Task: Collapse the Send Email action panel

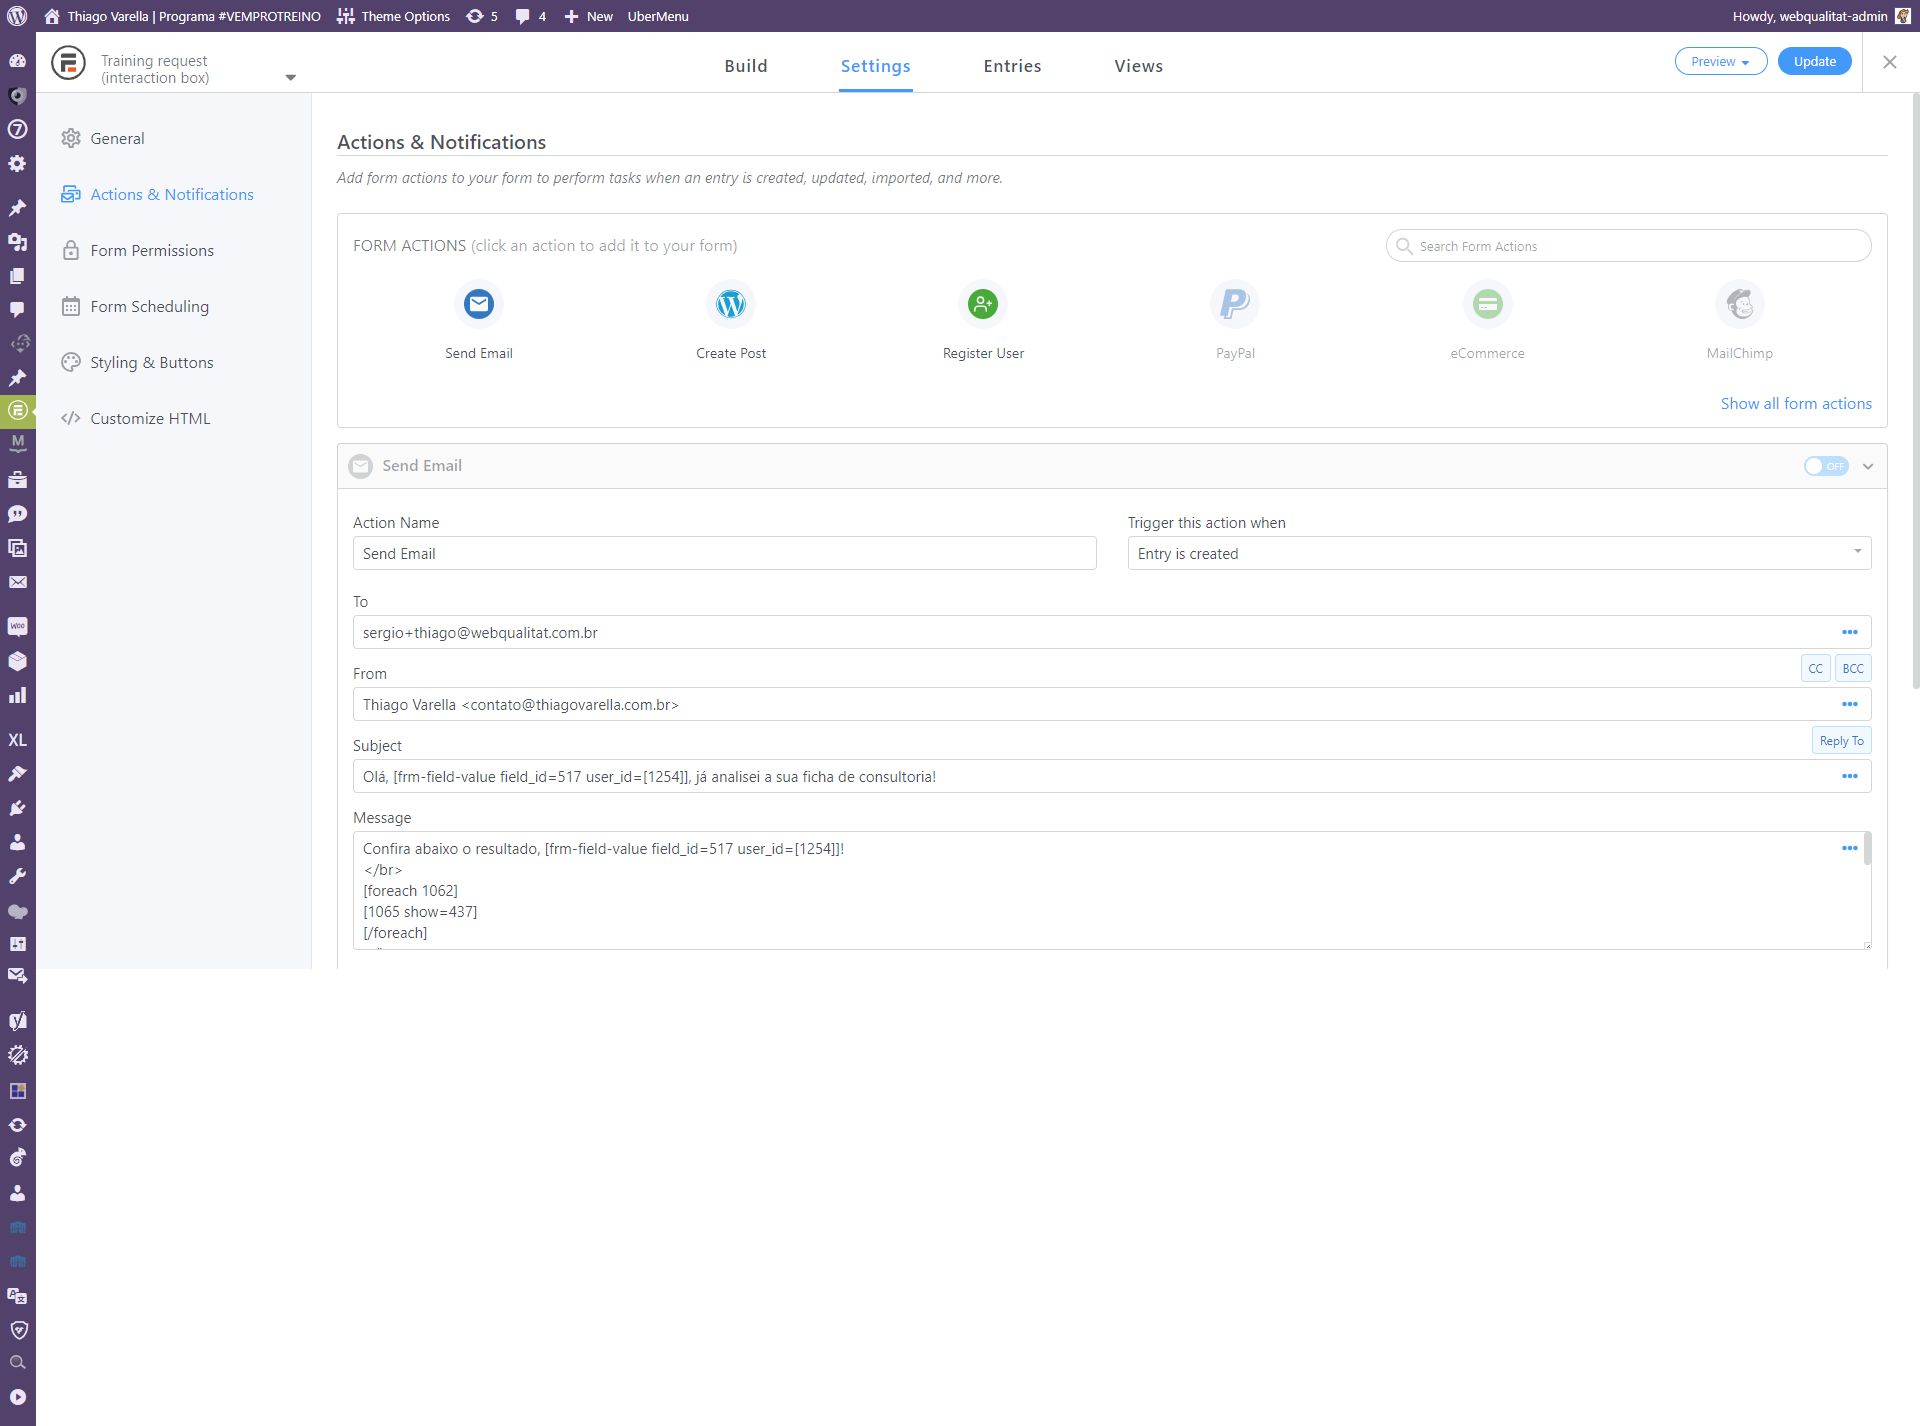Action: 1868,466
